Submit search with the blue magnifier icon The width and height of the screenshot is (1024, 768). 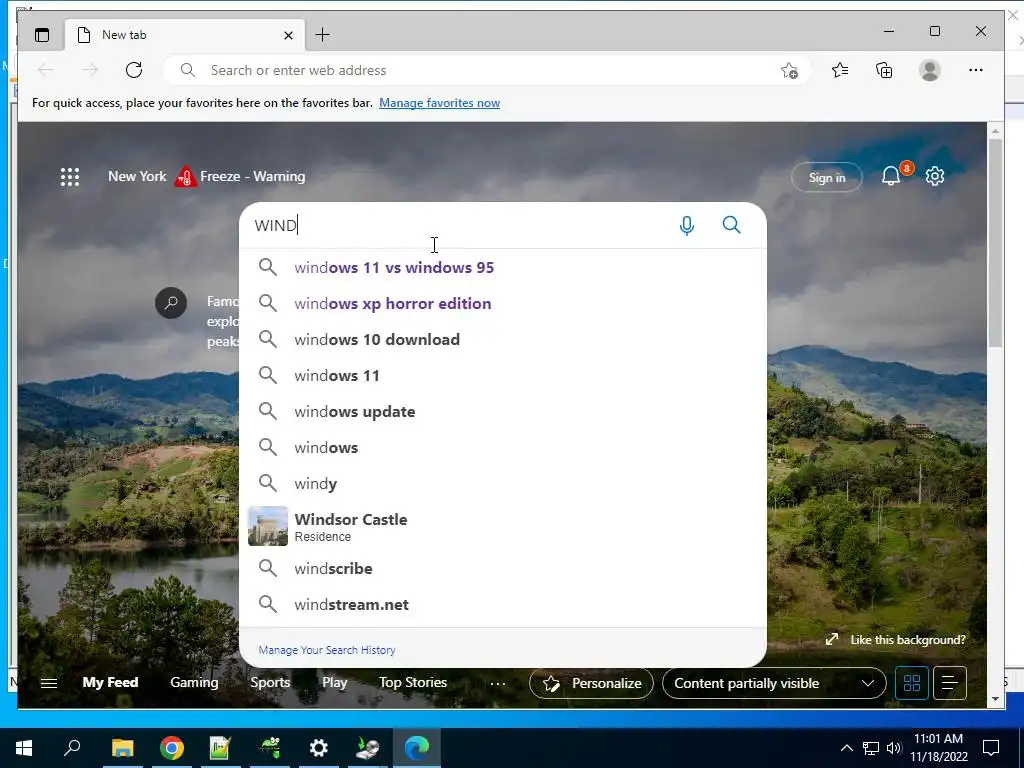coord(731,225)
